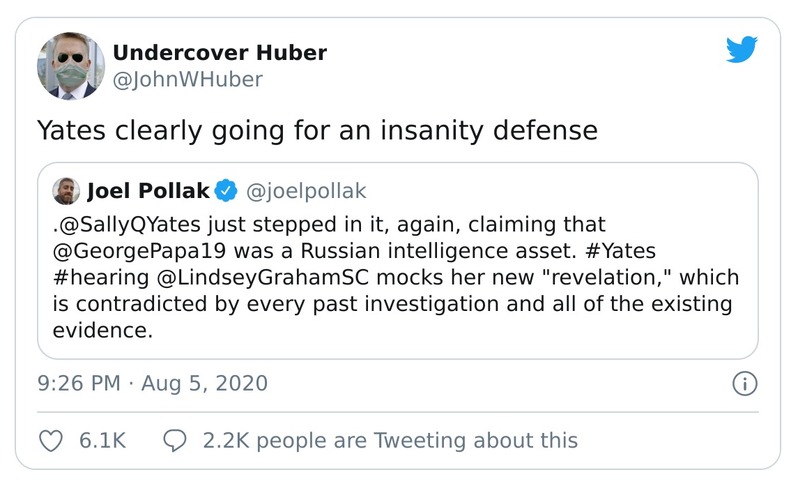Click Undercover Huber's profile avatar
The width and height of the screenshot is (798, 486).
[71, 66]
